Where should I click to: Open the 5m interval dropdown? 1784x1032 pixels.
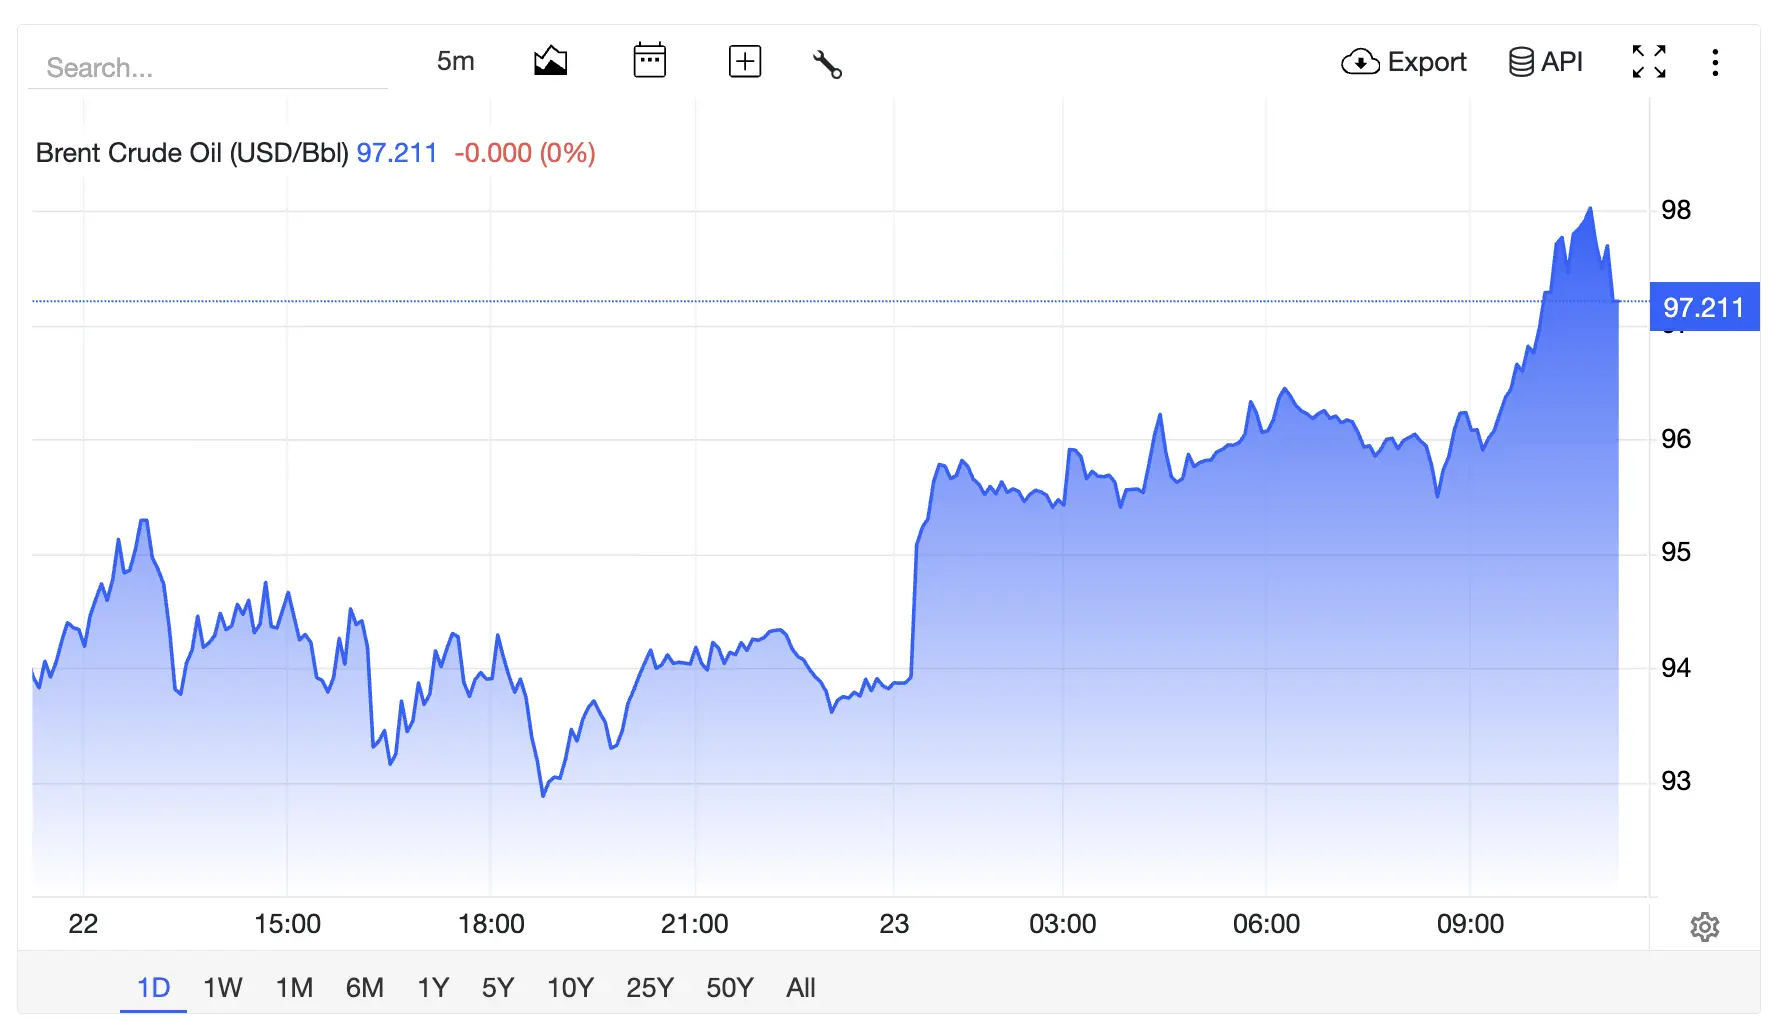tap(455, 61)
